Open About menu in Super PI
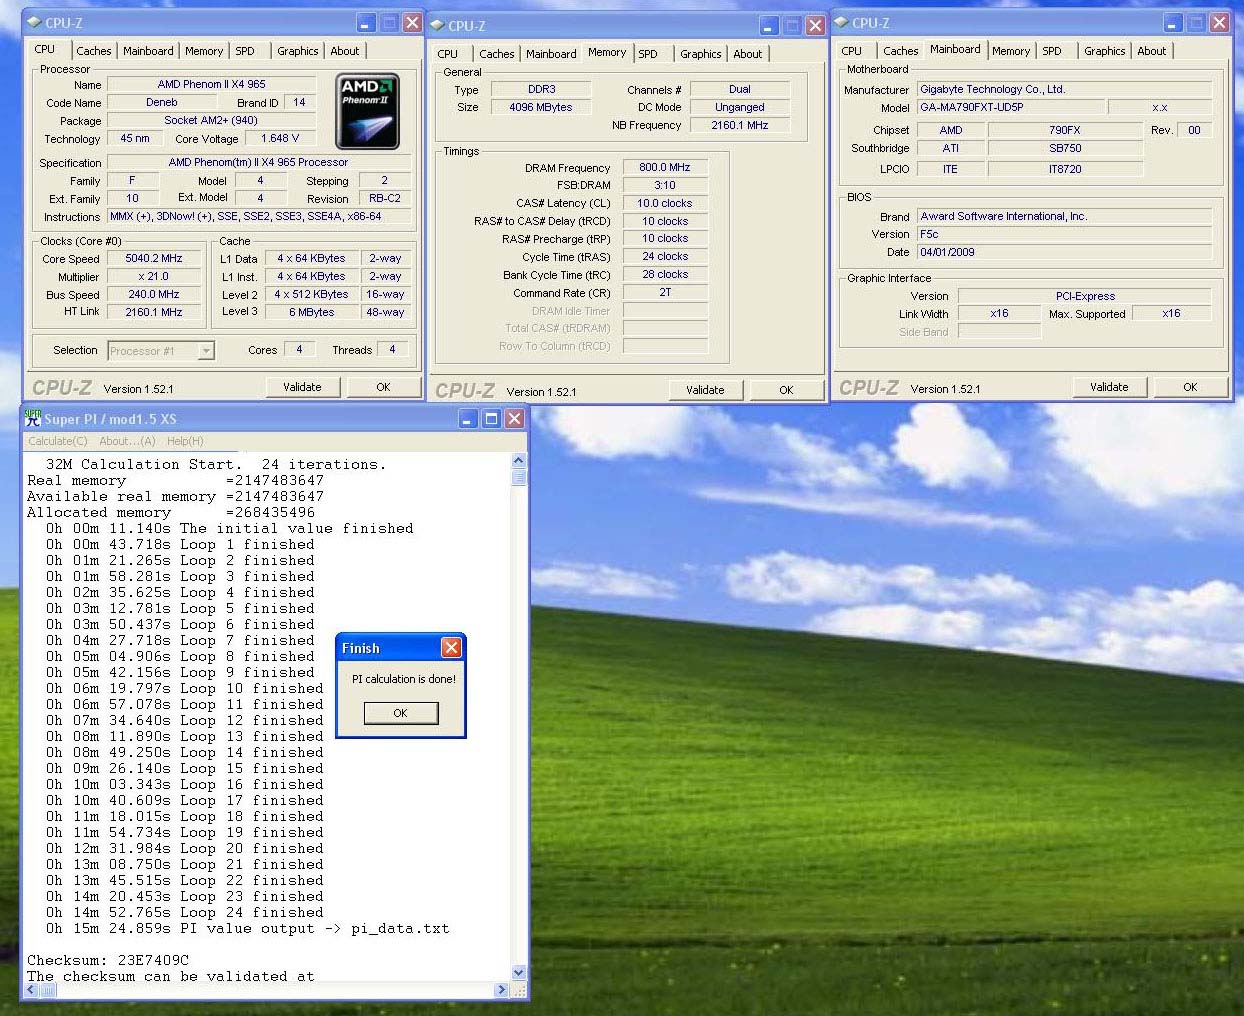1244x1016 pixels. (127, 441)
